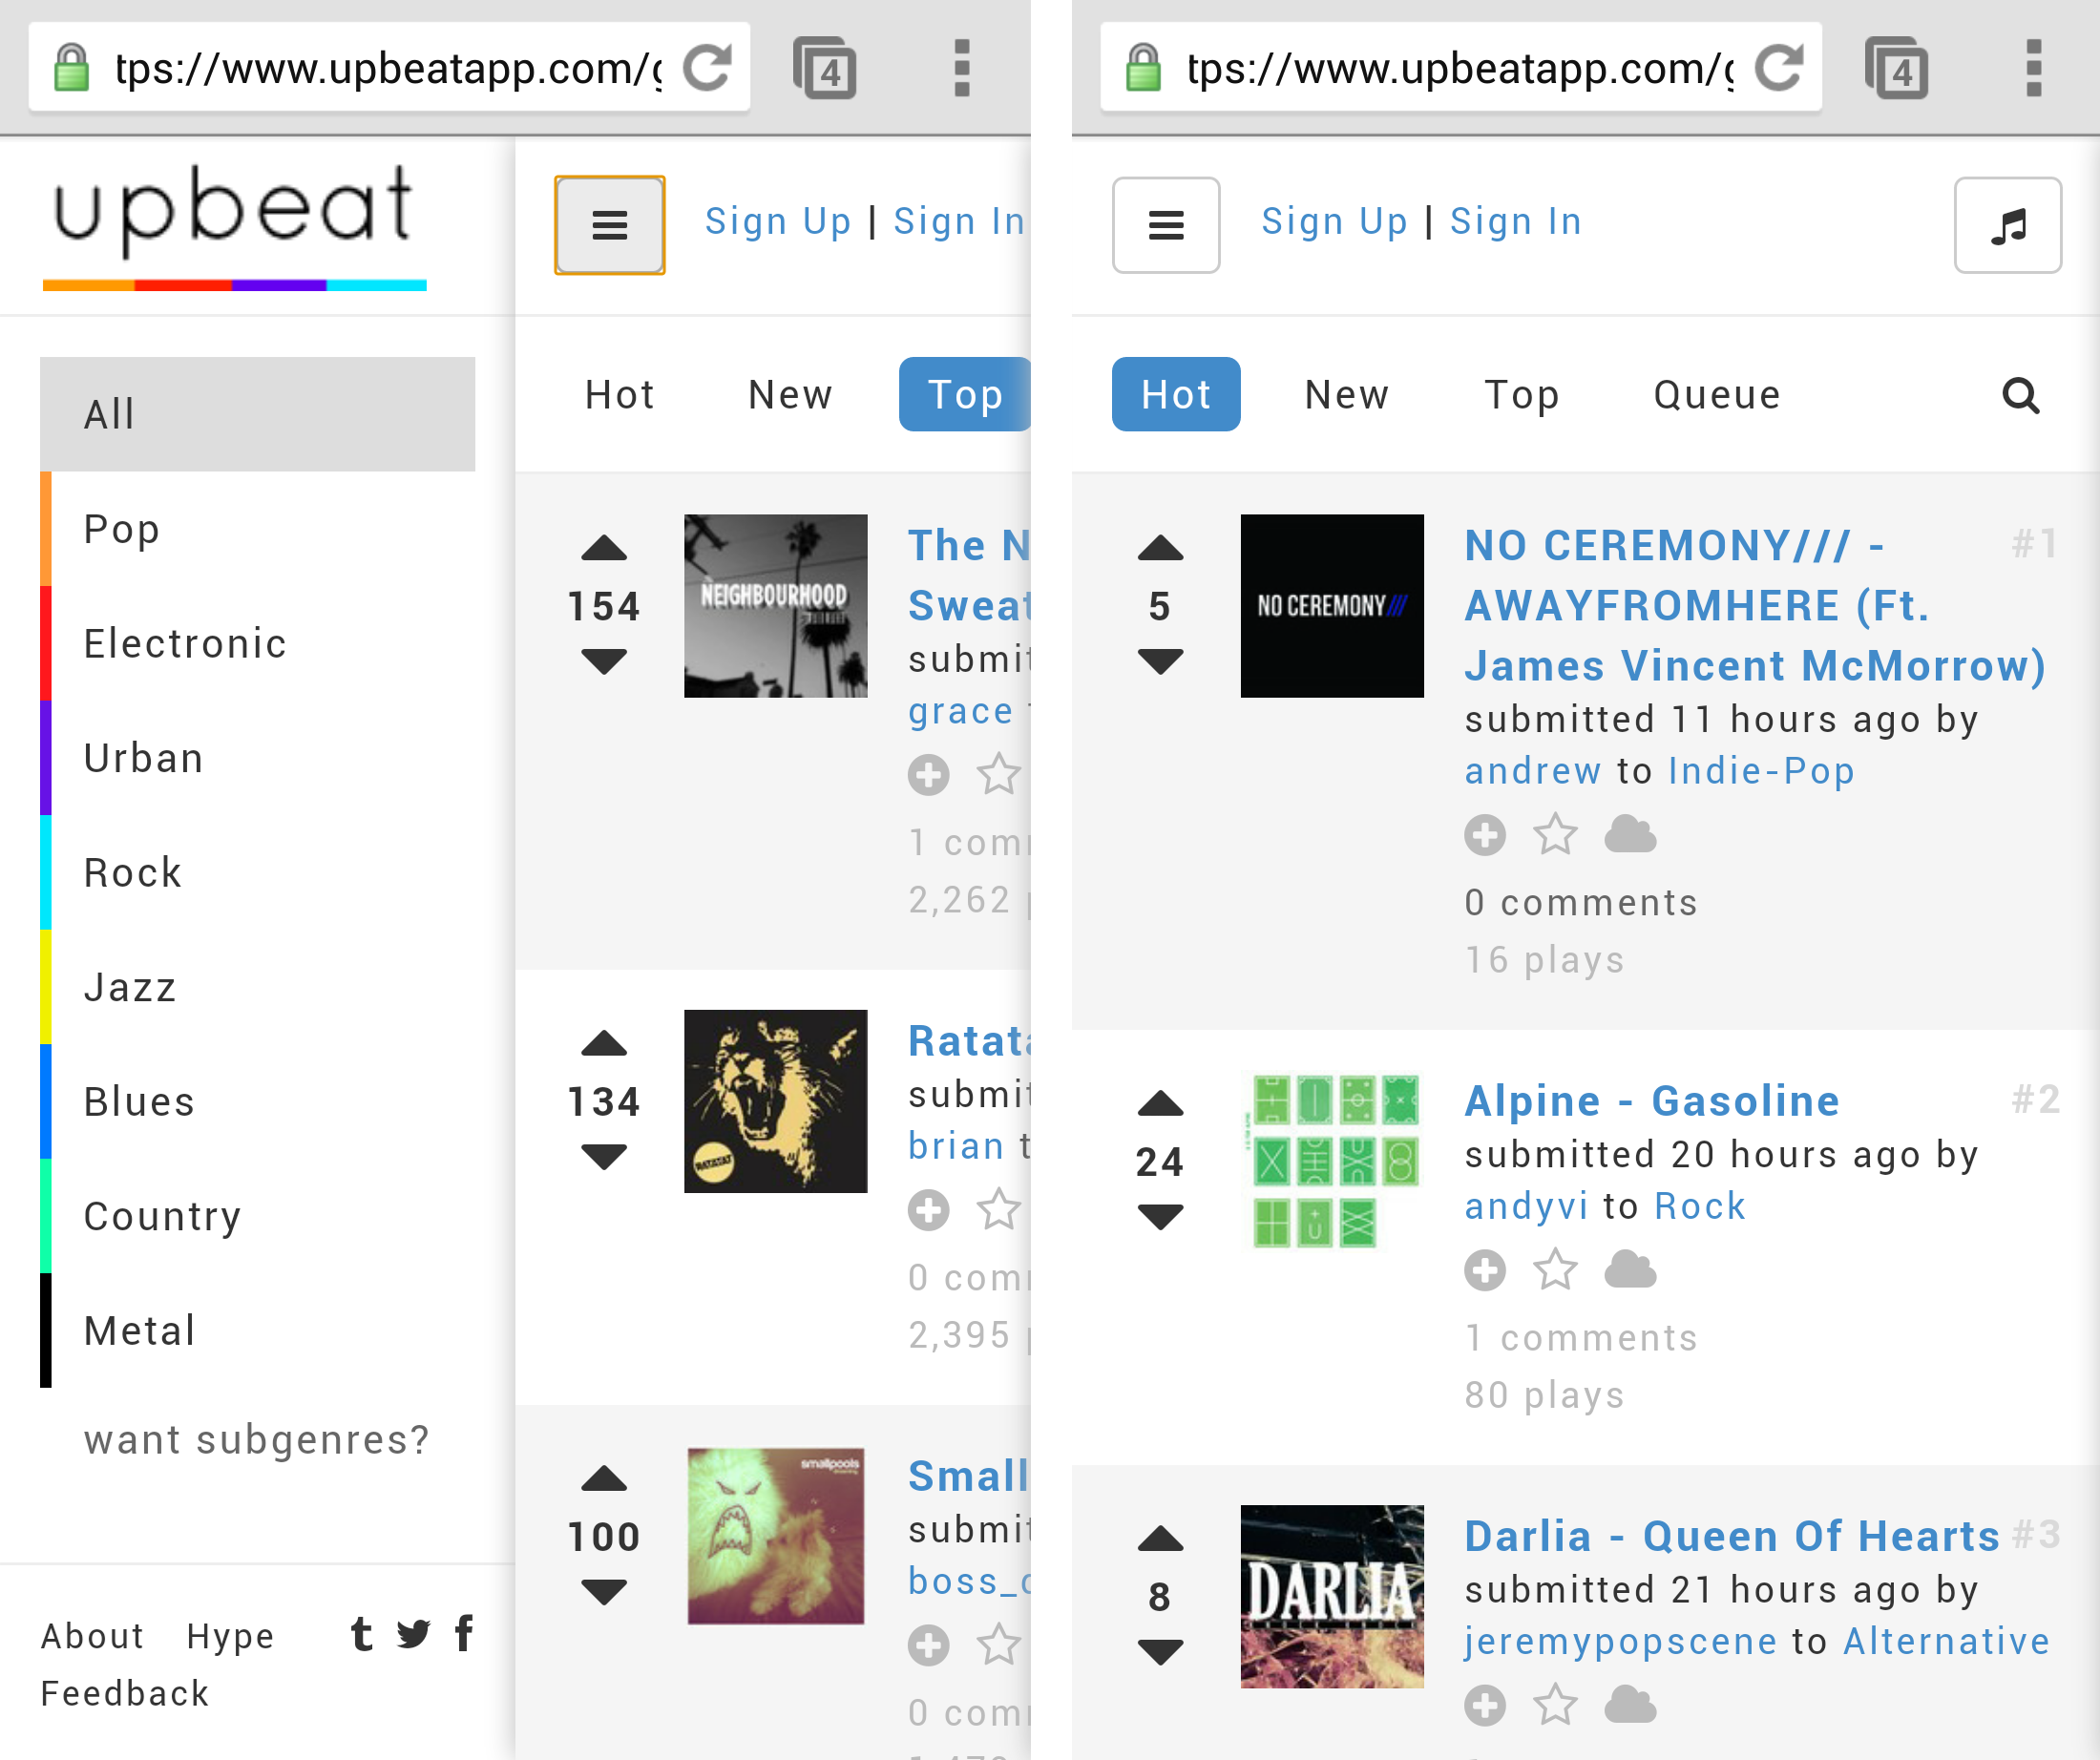Screen dimensions: 2100x1760
Task: Open user andrew's profile
Action: click(1533, 771)
